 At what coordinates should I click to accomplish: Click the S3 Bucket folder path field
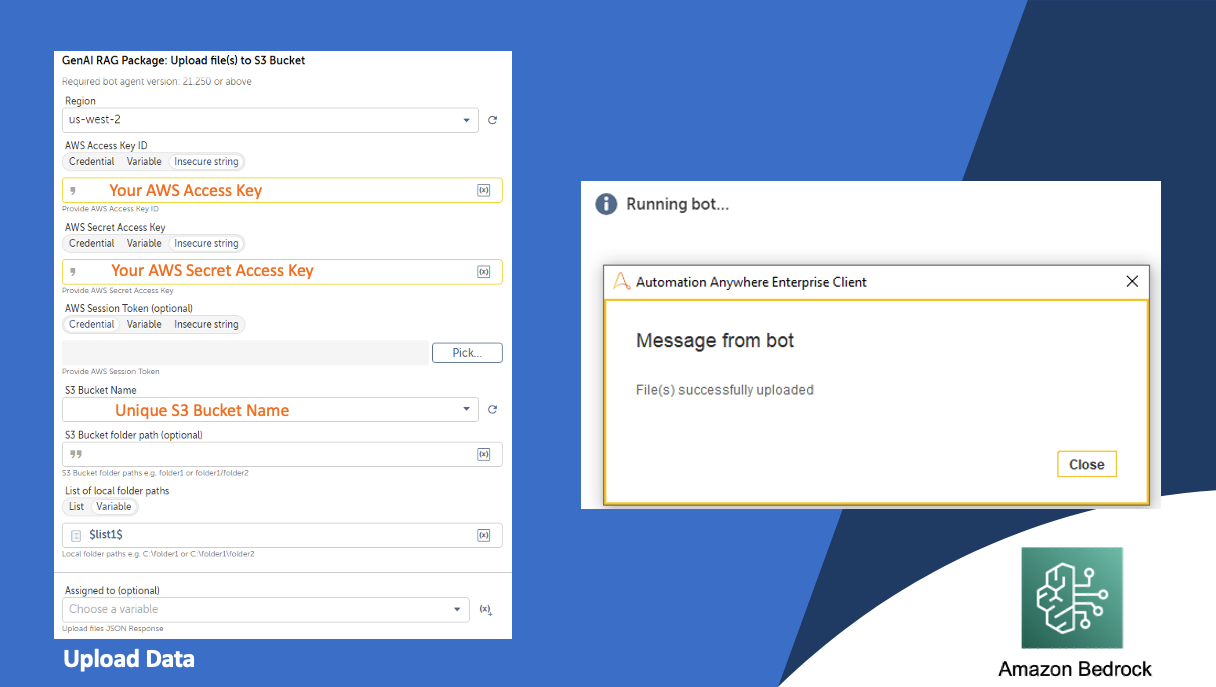coord(282,454)
